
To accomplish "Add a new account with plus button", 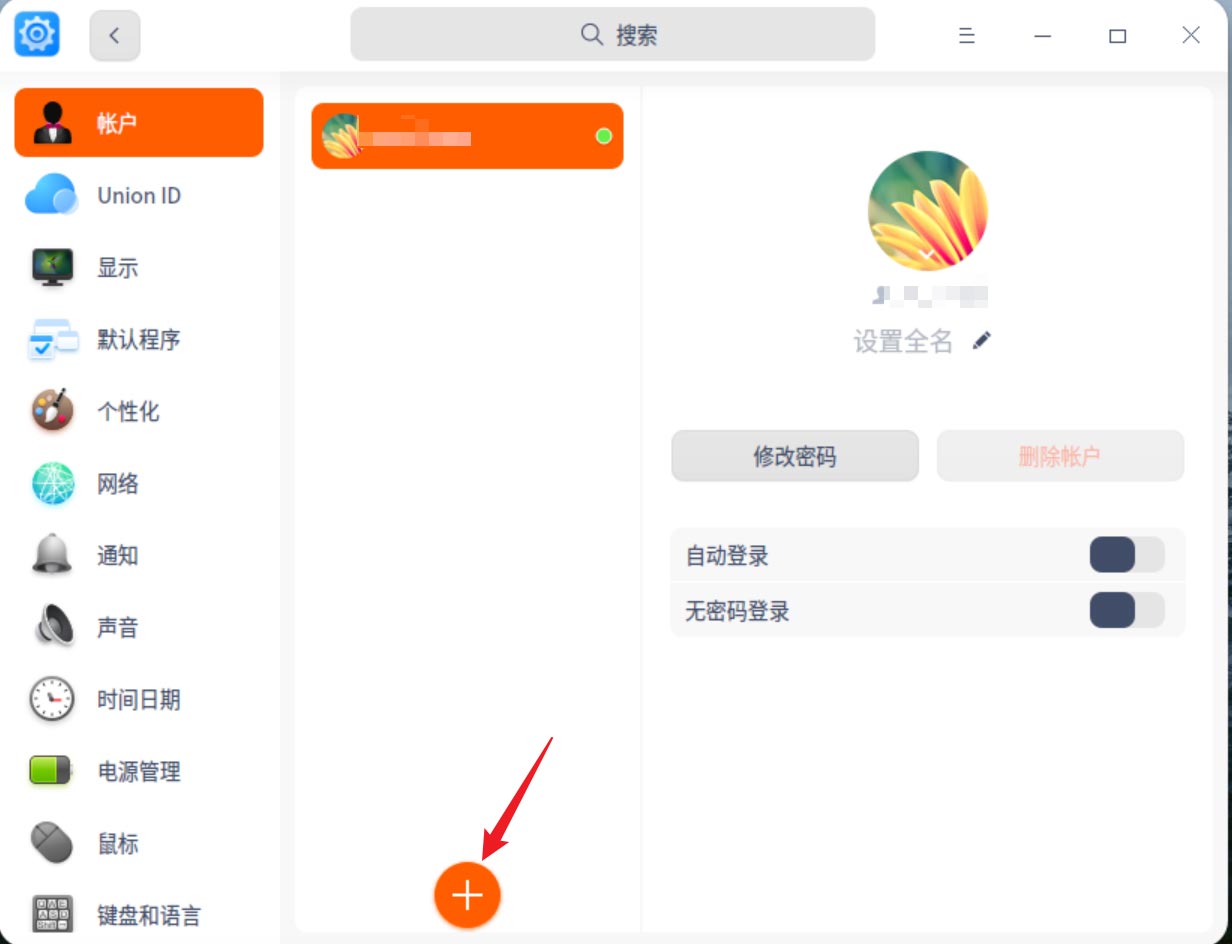I will [x=467, y=895].
